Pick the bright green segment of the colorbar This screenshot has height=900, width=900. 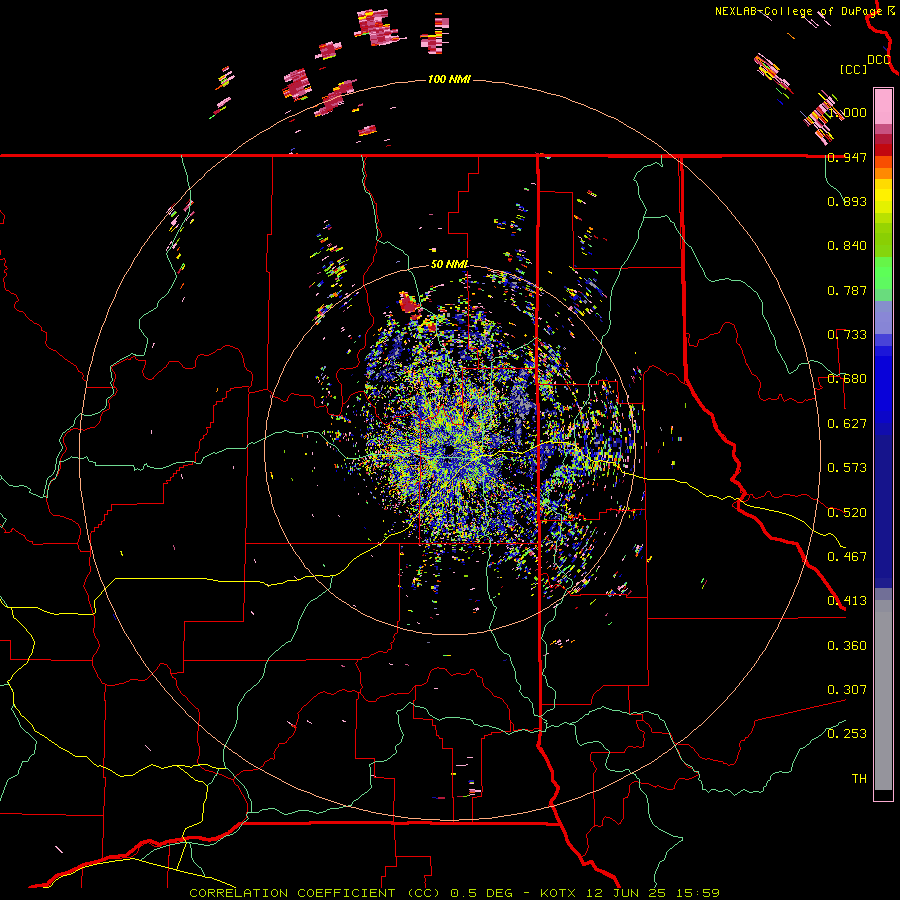(883, 273)
